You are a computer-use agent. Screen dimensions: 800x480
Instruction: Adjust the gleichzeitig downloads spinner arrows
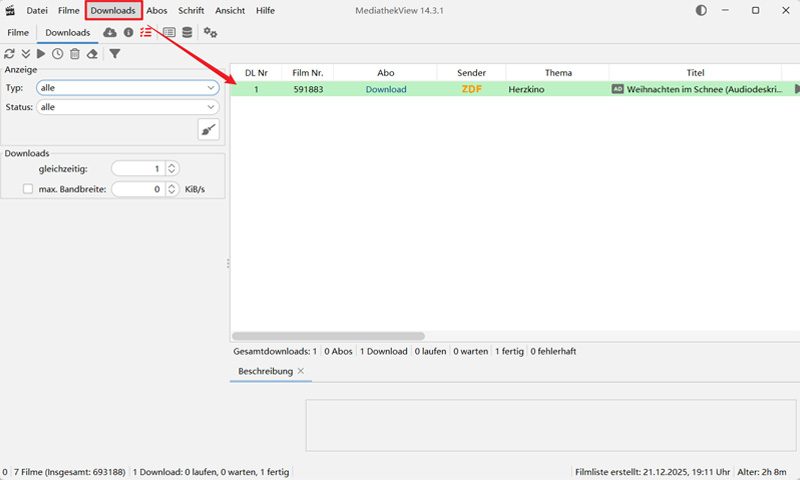coord(172,168)
